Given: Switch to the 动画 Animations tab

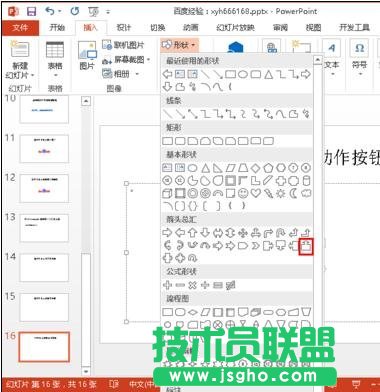Looking at the screenshot, I should (190, 28).
